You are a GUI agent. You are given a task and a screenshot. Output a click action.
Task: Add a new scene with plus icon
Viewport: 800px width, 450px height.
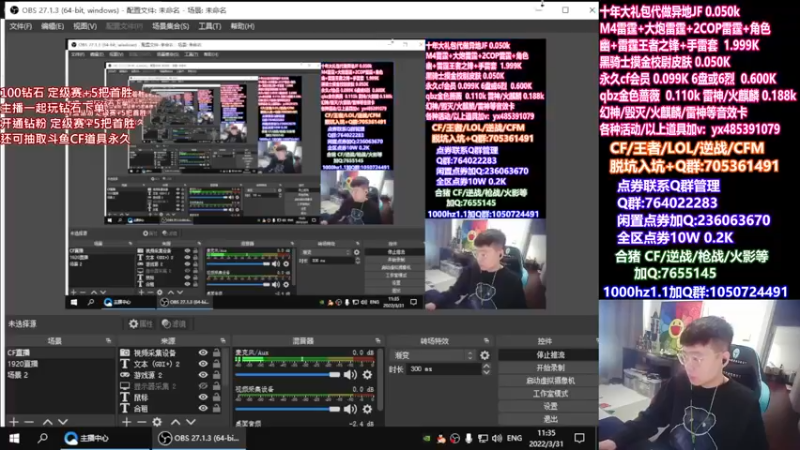pos(14,422)
